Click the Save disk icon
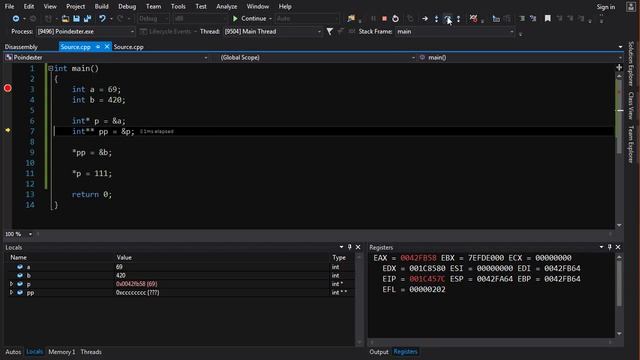The width and height of the screenshot is (640, 360). pyautogui.click(x=76, y=19)
